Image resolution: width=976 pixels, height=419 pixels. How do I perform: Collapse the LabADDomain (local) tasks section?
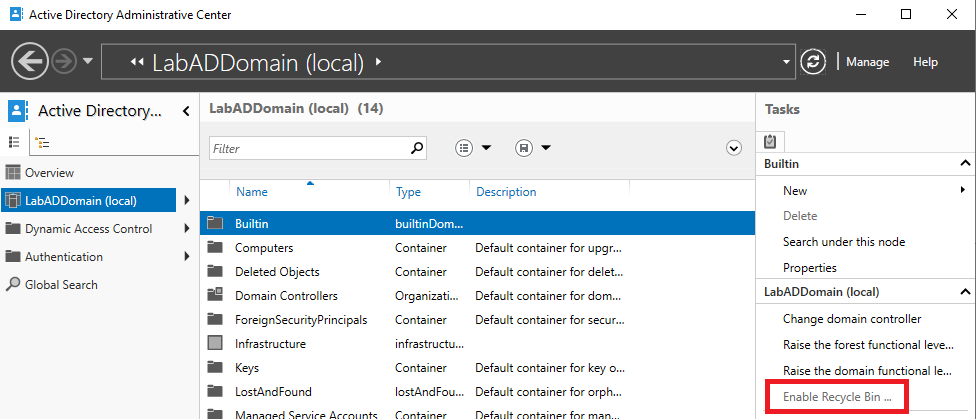tap(964, 292)
